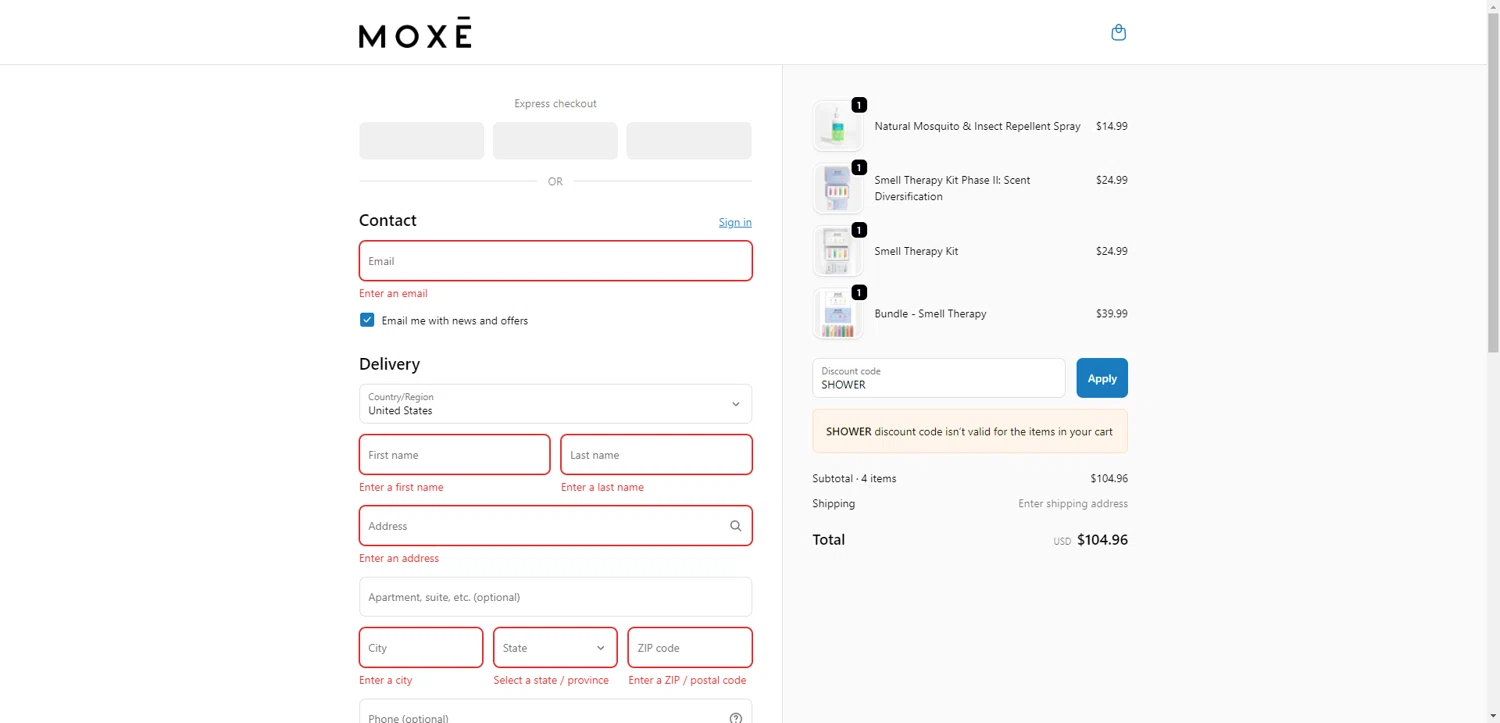The height and width of the screenshot is (723, 1500).
Task: Click 'Select a state / province' error text
Action: pyautogui.click(x=551, y=681)
